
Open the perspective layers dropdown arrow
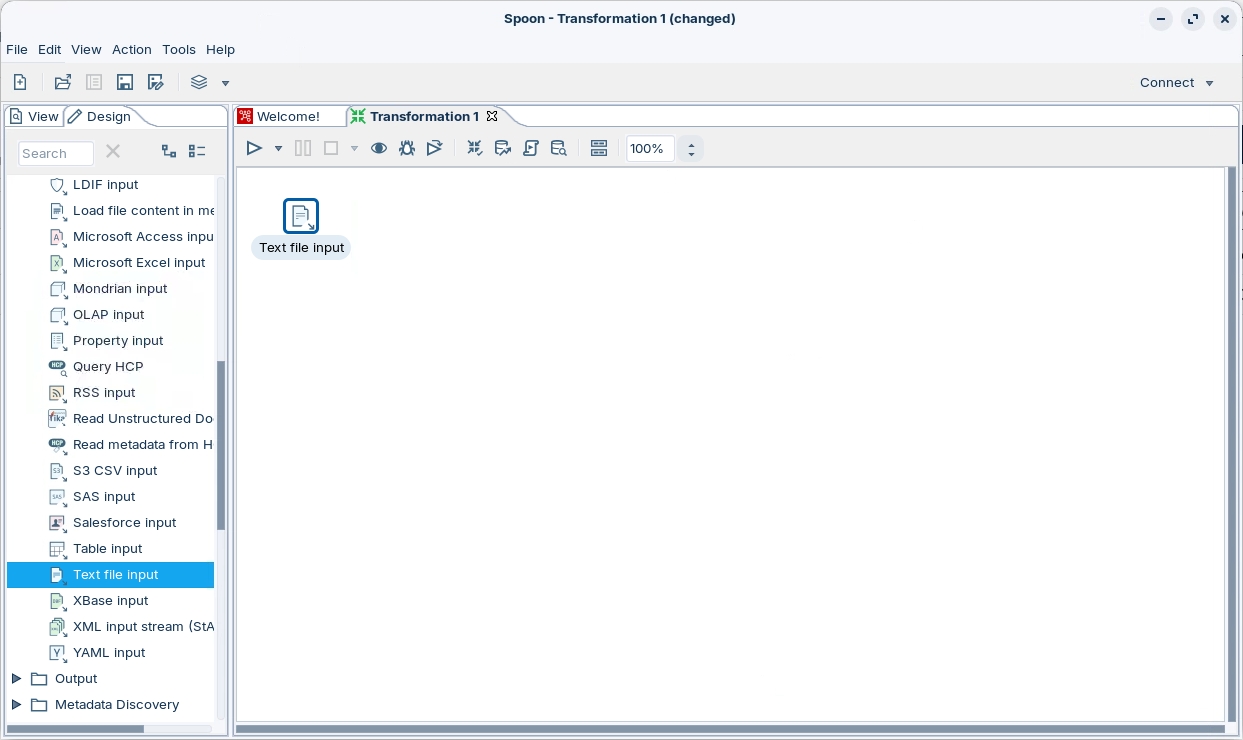pyautogui.click(x=225, y=83)
